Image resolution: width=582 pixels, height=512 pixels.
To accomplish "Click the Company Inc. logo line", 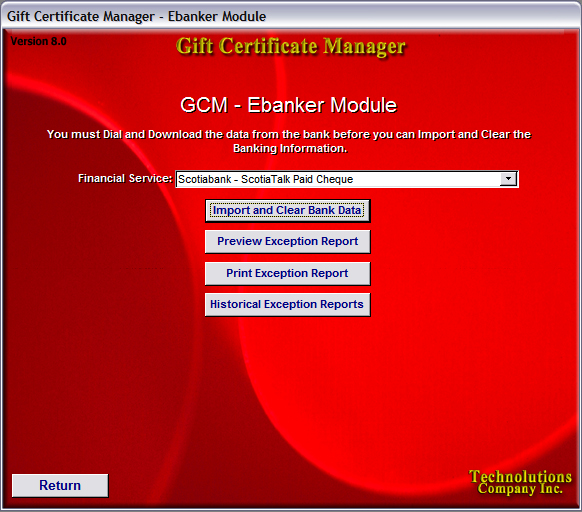I will click(x=520, y=489).
